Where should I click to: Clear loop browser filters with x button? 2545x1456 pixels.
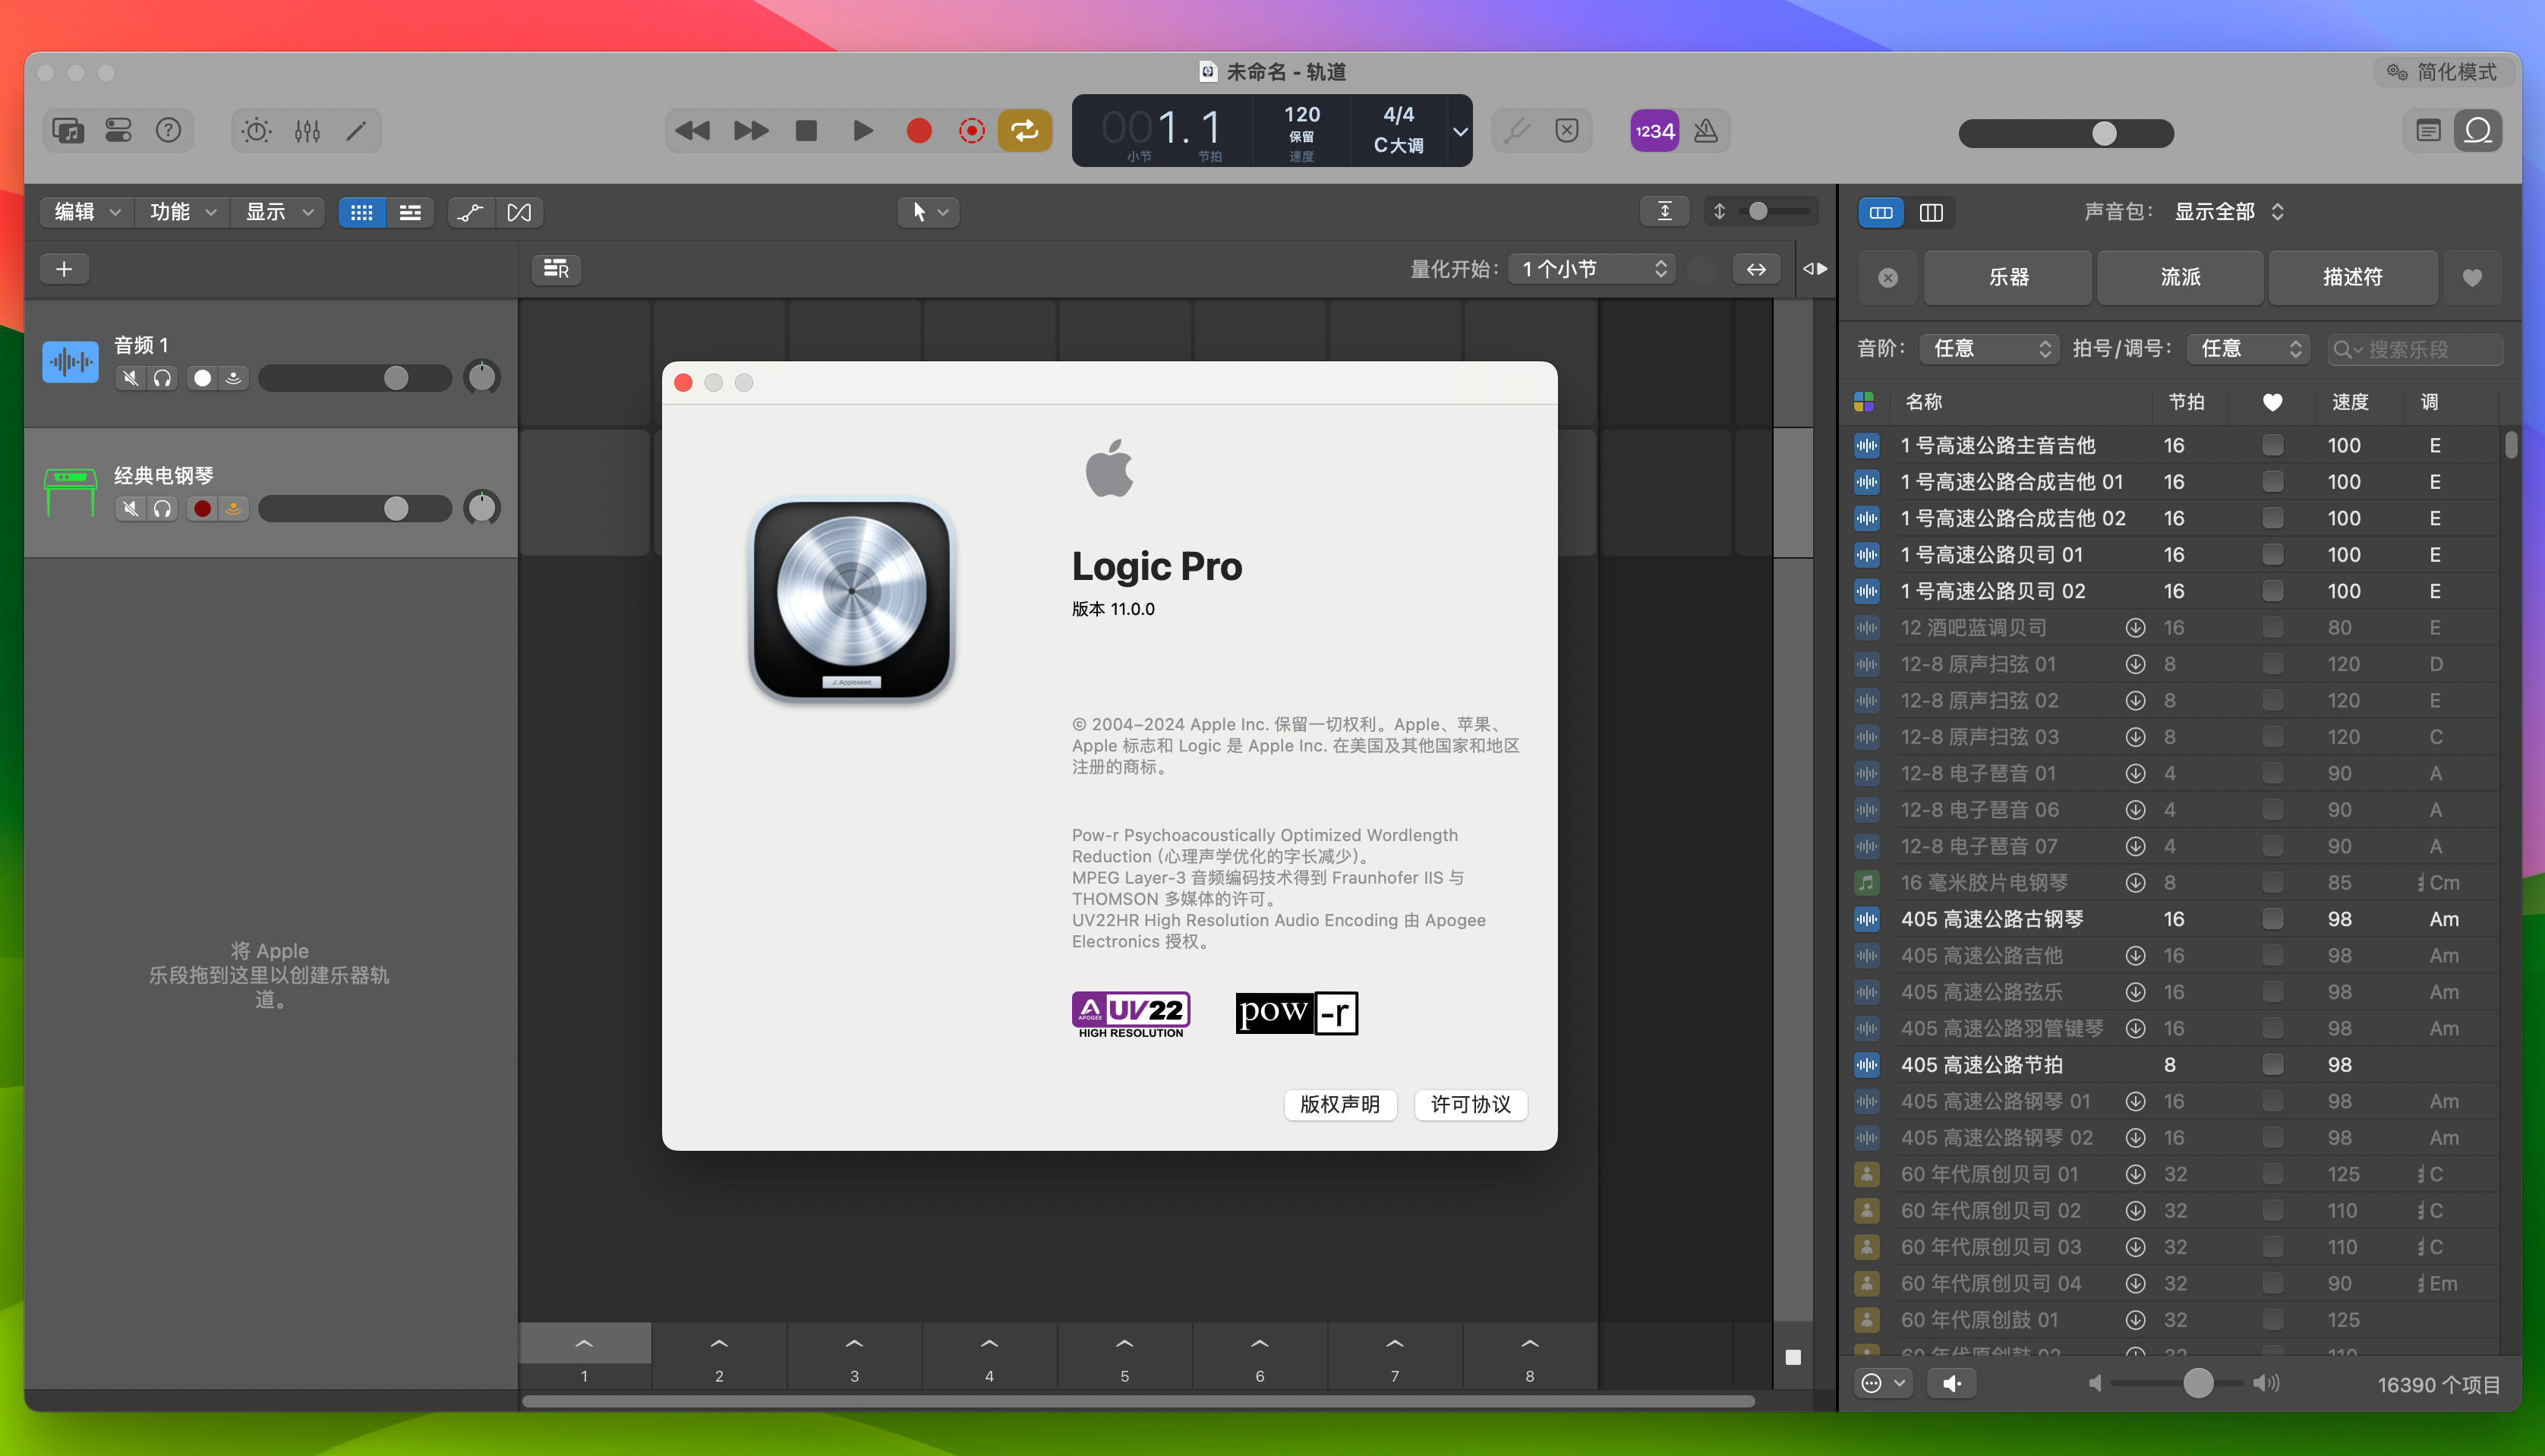tap(1887, 278)
